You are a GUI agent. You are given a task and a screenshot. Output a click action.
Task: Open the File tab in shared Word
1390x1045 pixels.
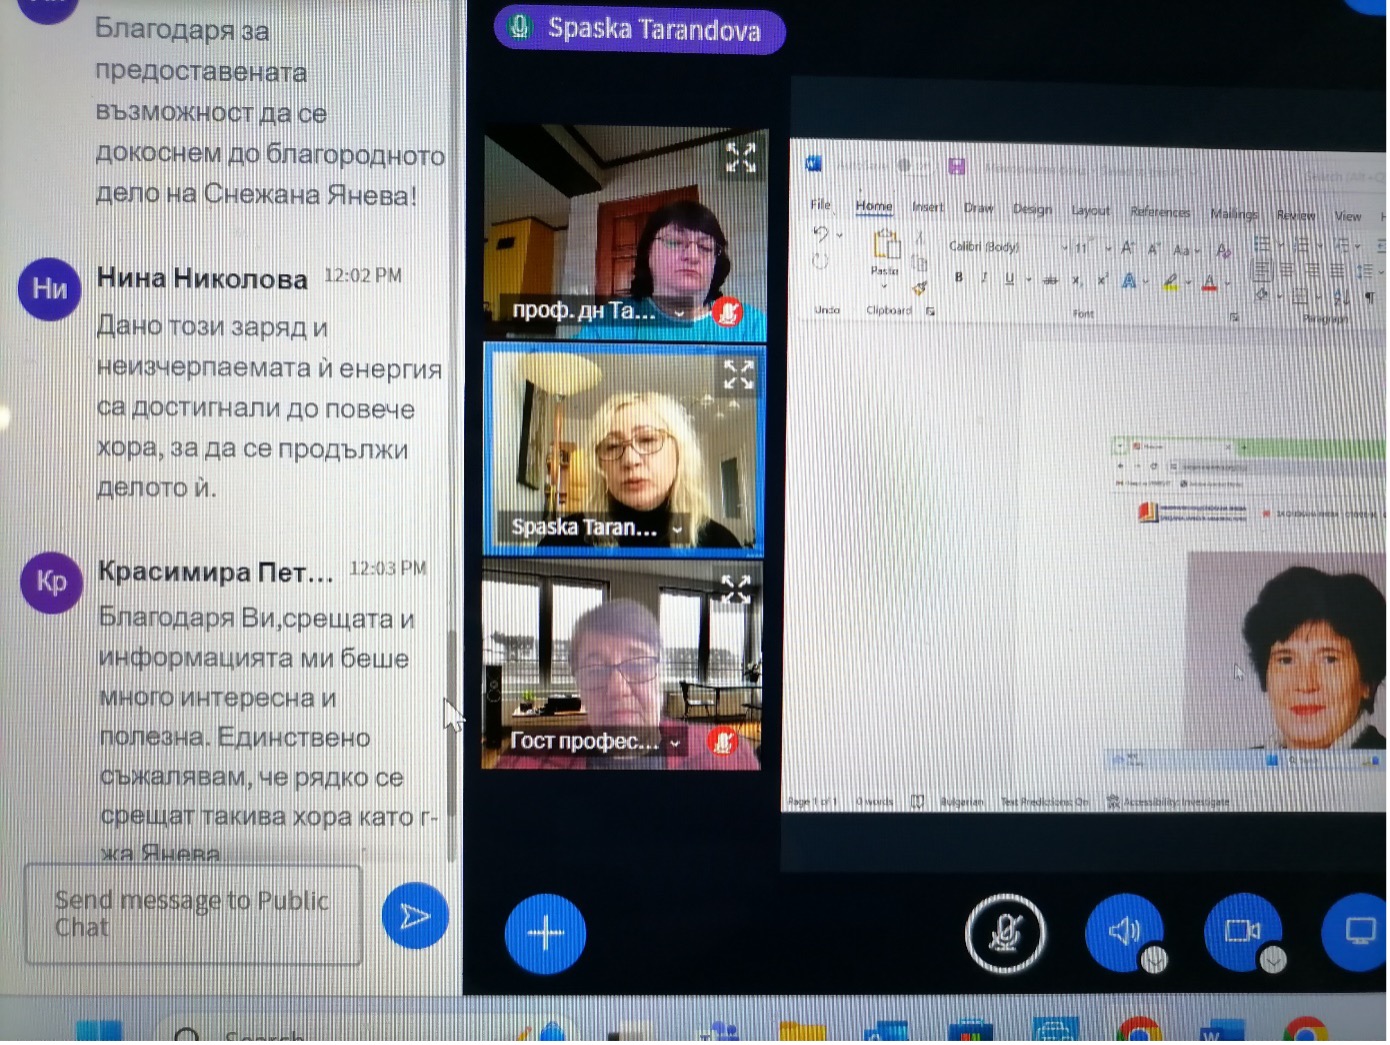821,205
